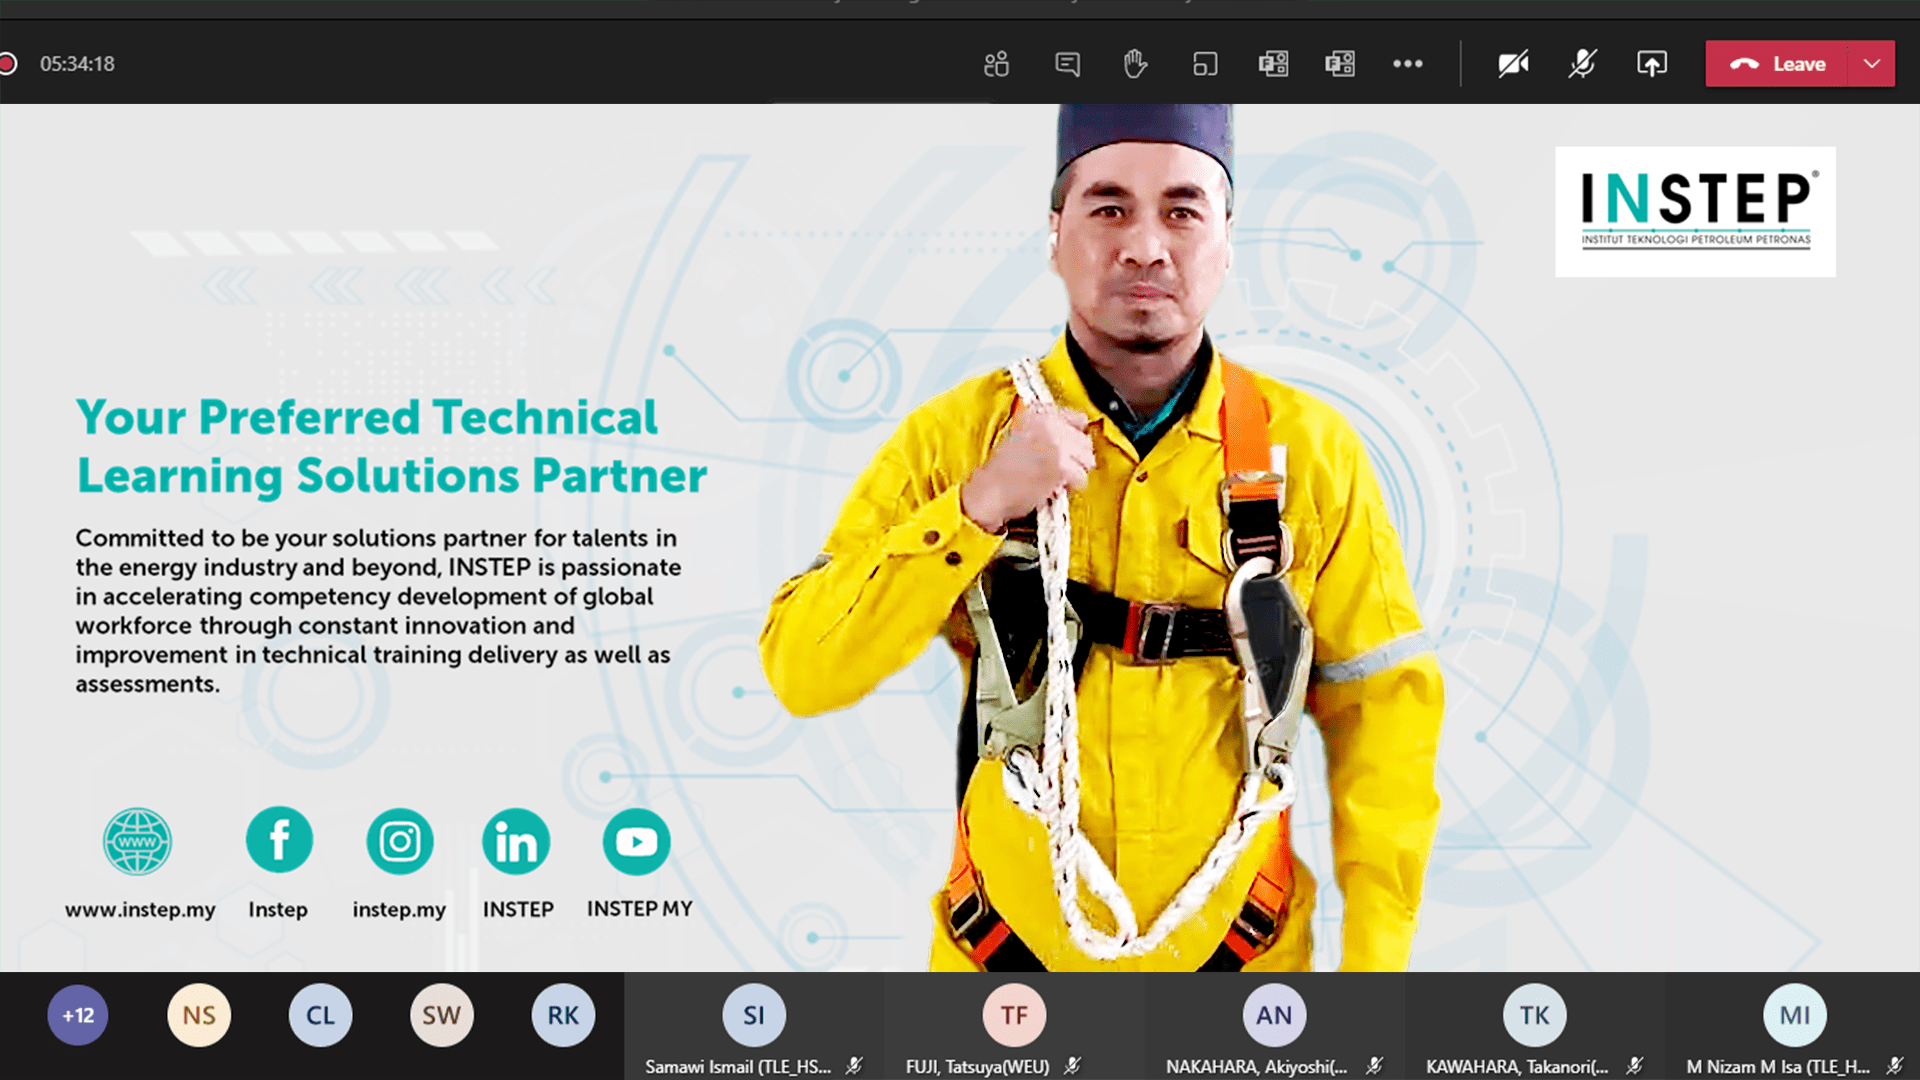
Task: Show the participants list
Action: point(996,64)
